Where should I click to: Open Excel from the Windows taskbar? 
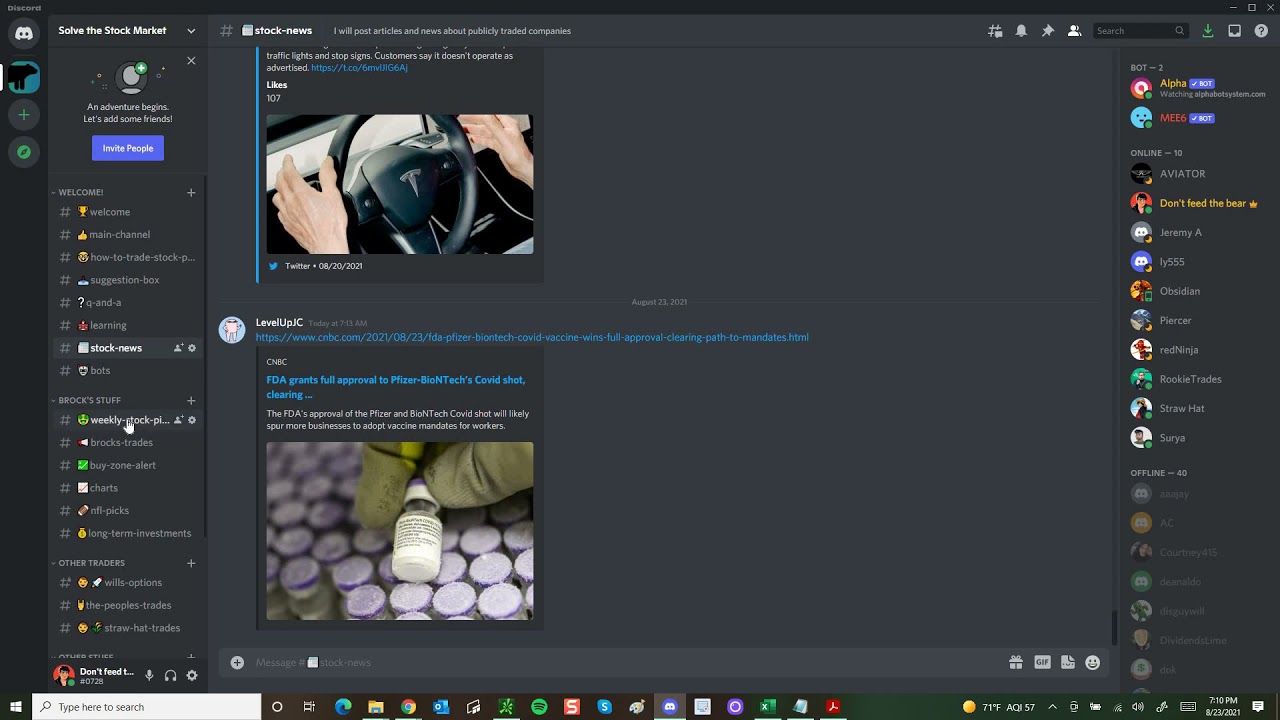tap(767, 707)
